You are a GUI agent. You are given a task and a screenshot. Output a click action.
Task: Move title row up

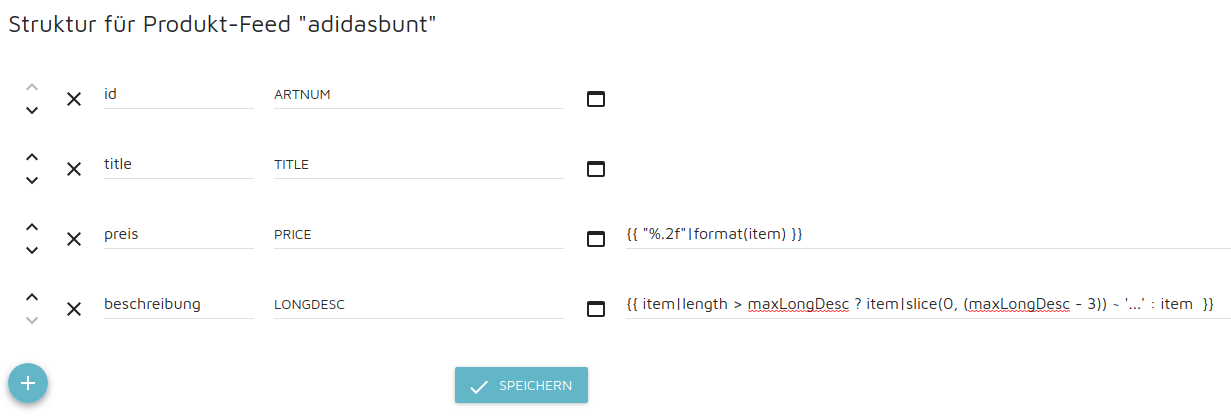click(32, 157)
